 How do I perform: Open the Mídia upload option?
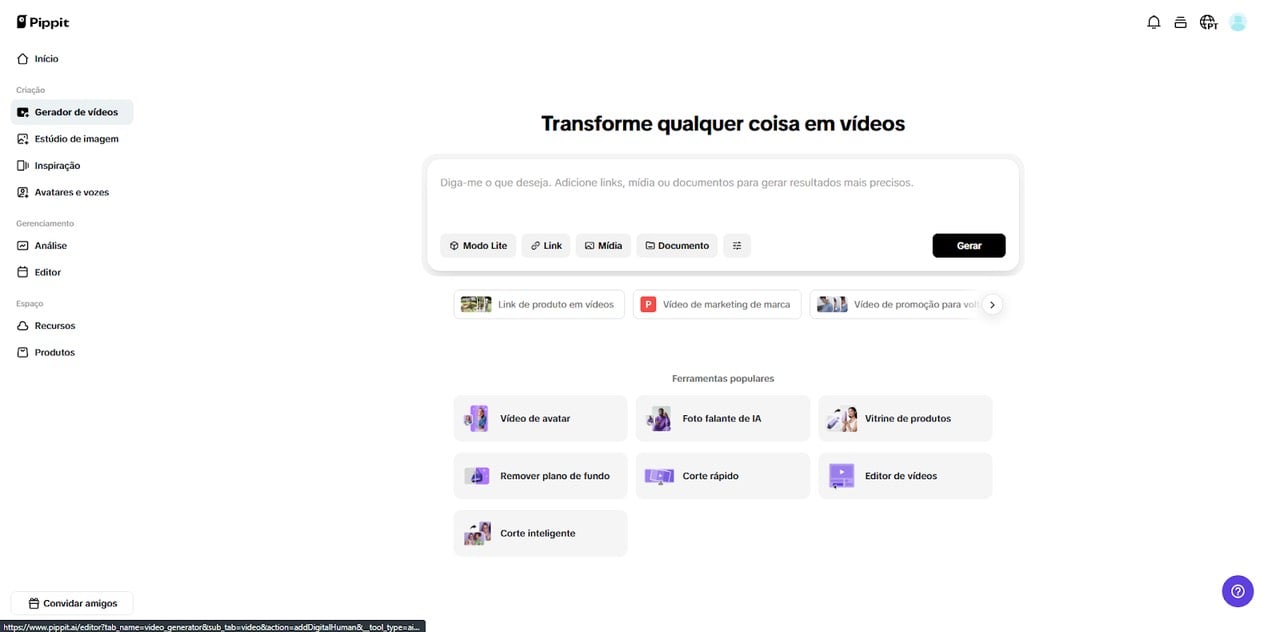pyautogui.click(x=603, y=246)
